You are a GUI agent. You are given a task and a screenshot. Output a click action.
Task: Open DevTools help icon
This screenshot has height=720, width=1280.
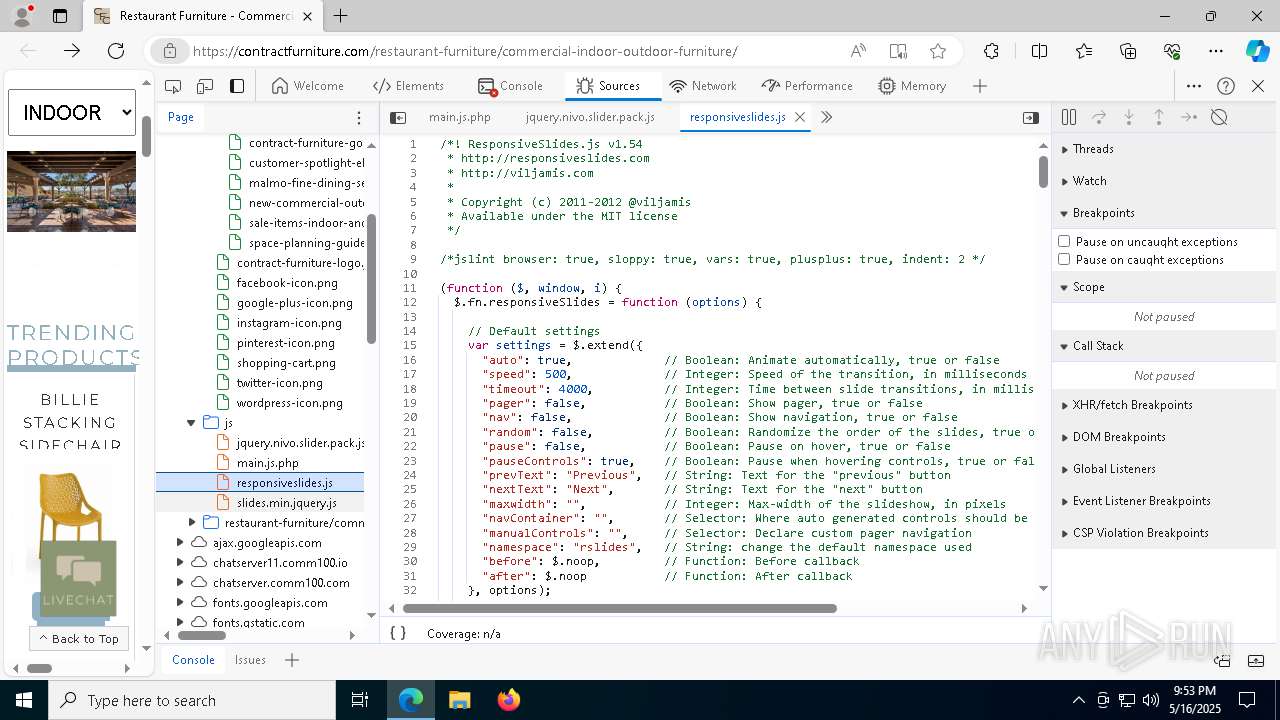click(1226, 86)
